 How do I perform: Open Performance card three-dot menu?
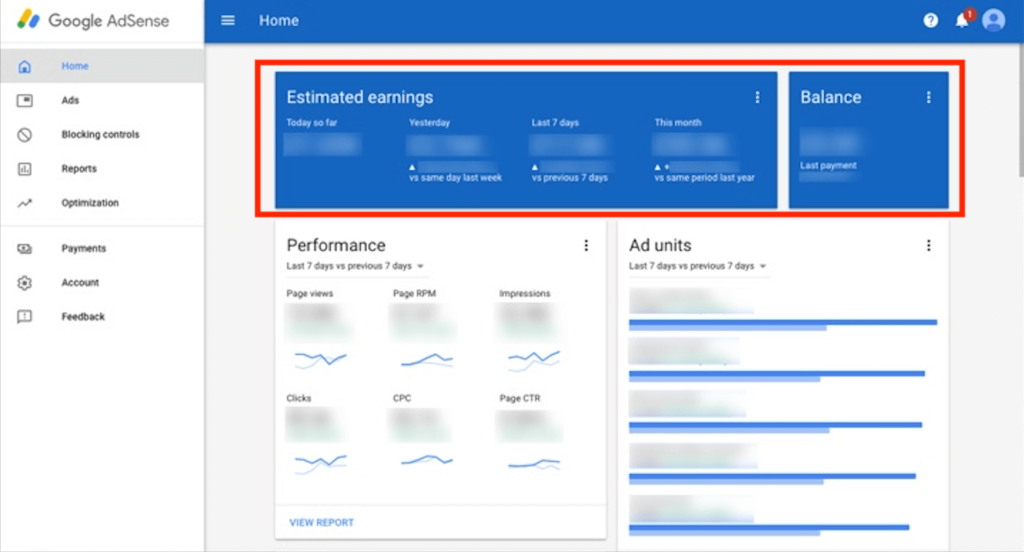coord(586,245)
